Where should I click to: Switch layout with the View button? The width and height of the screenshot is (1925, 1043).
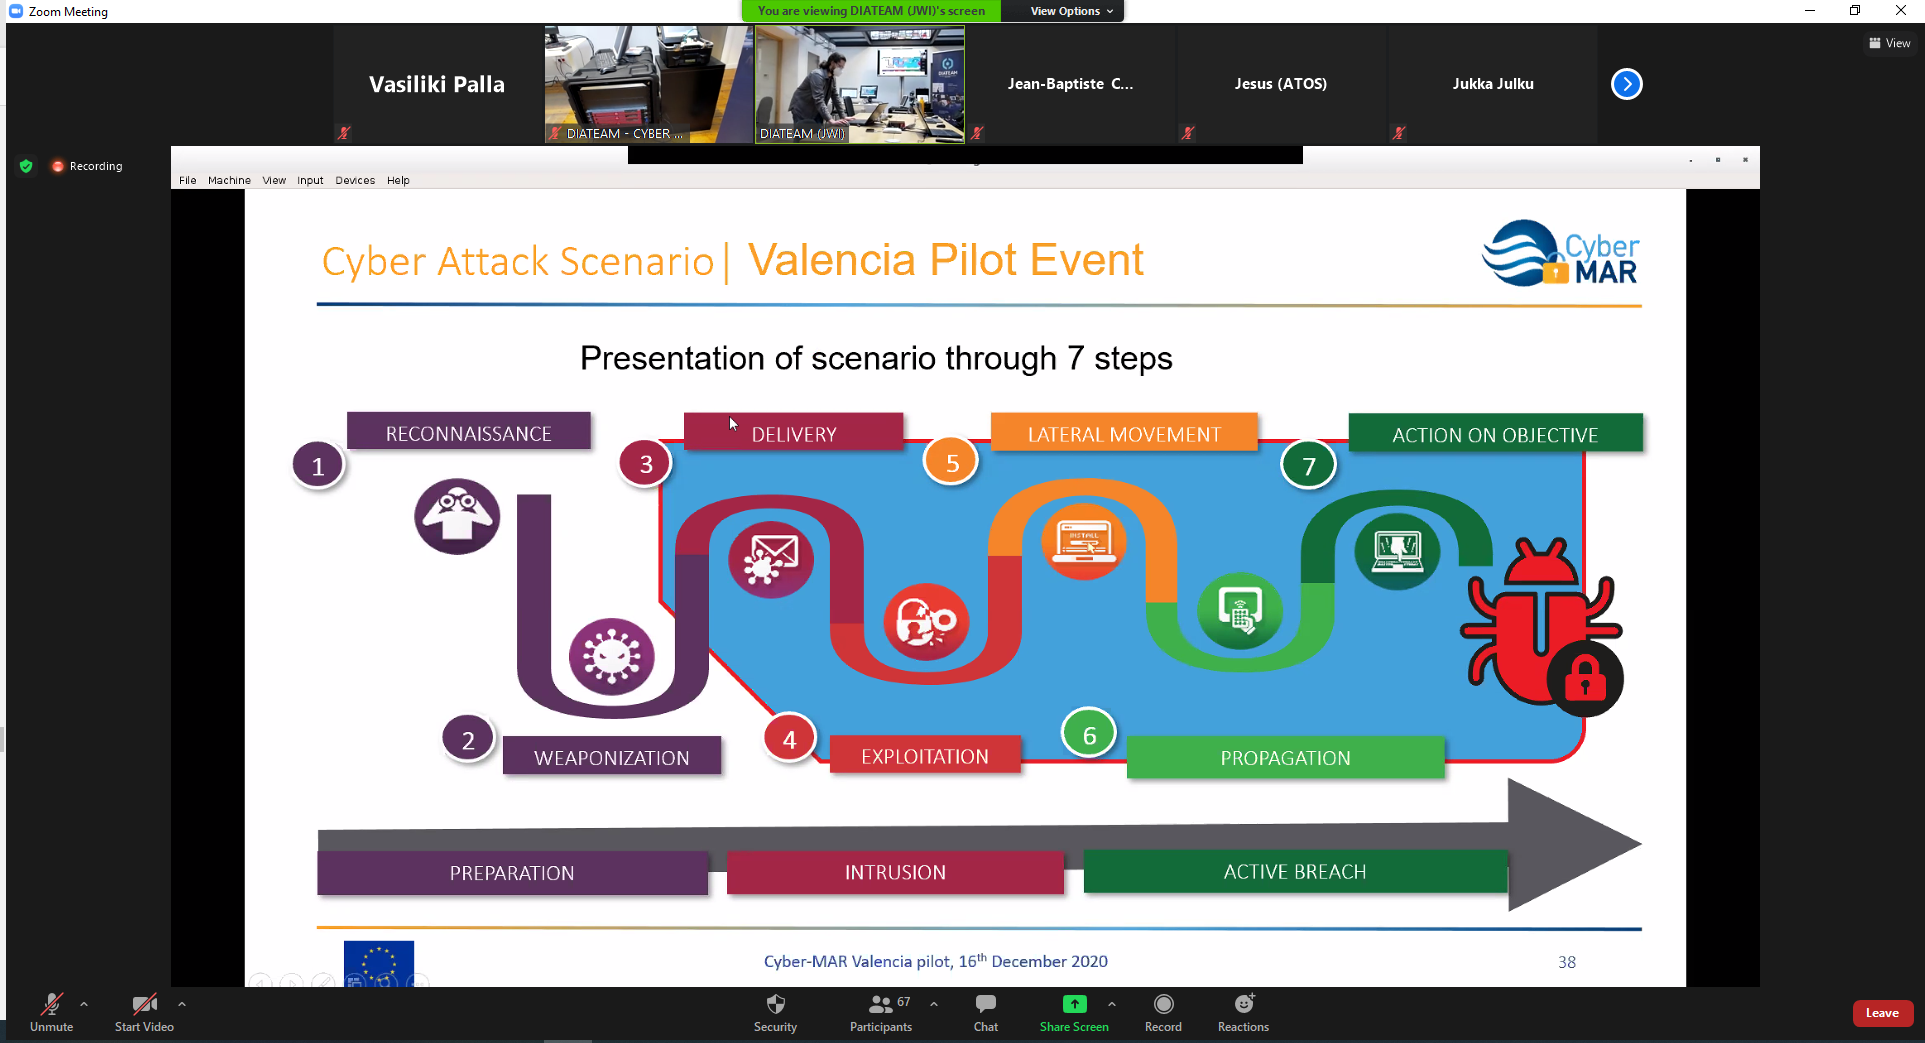coord(1889,43)
